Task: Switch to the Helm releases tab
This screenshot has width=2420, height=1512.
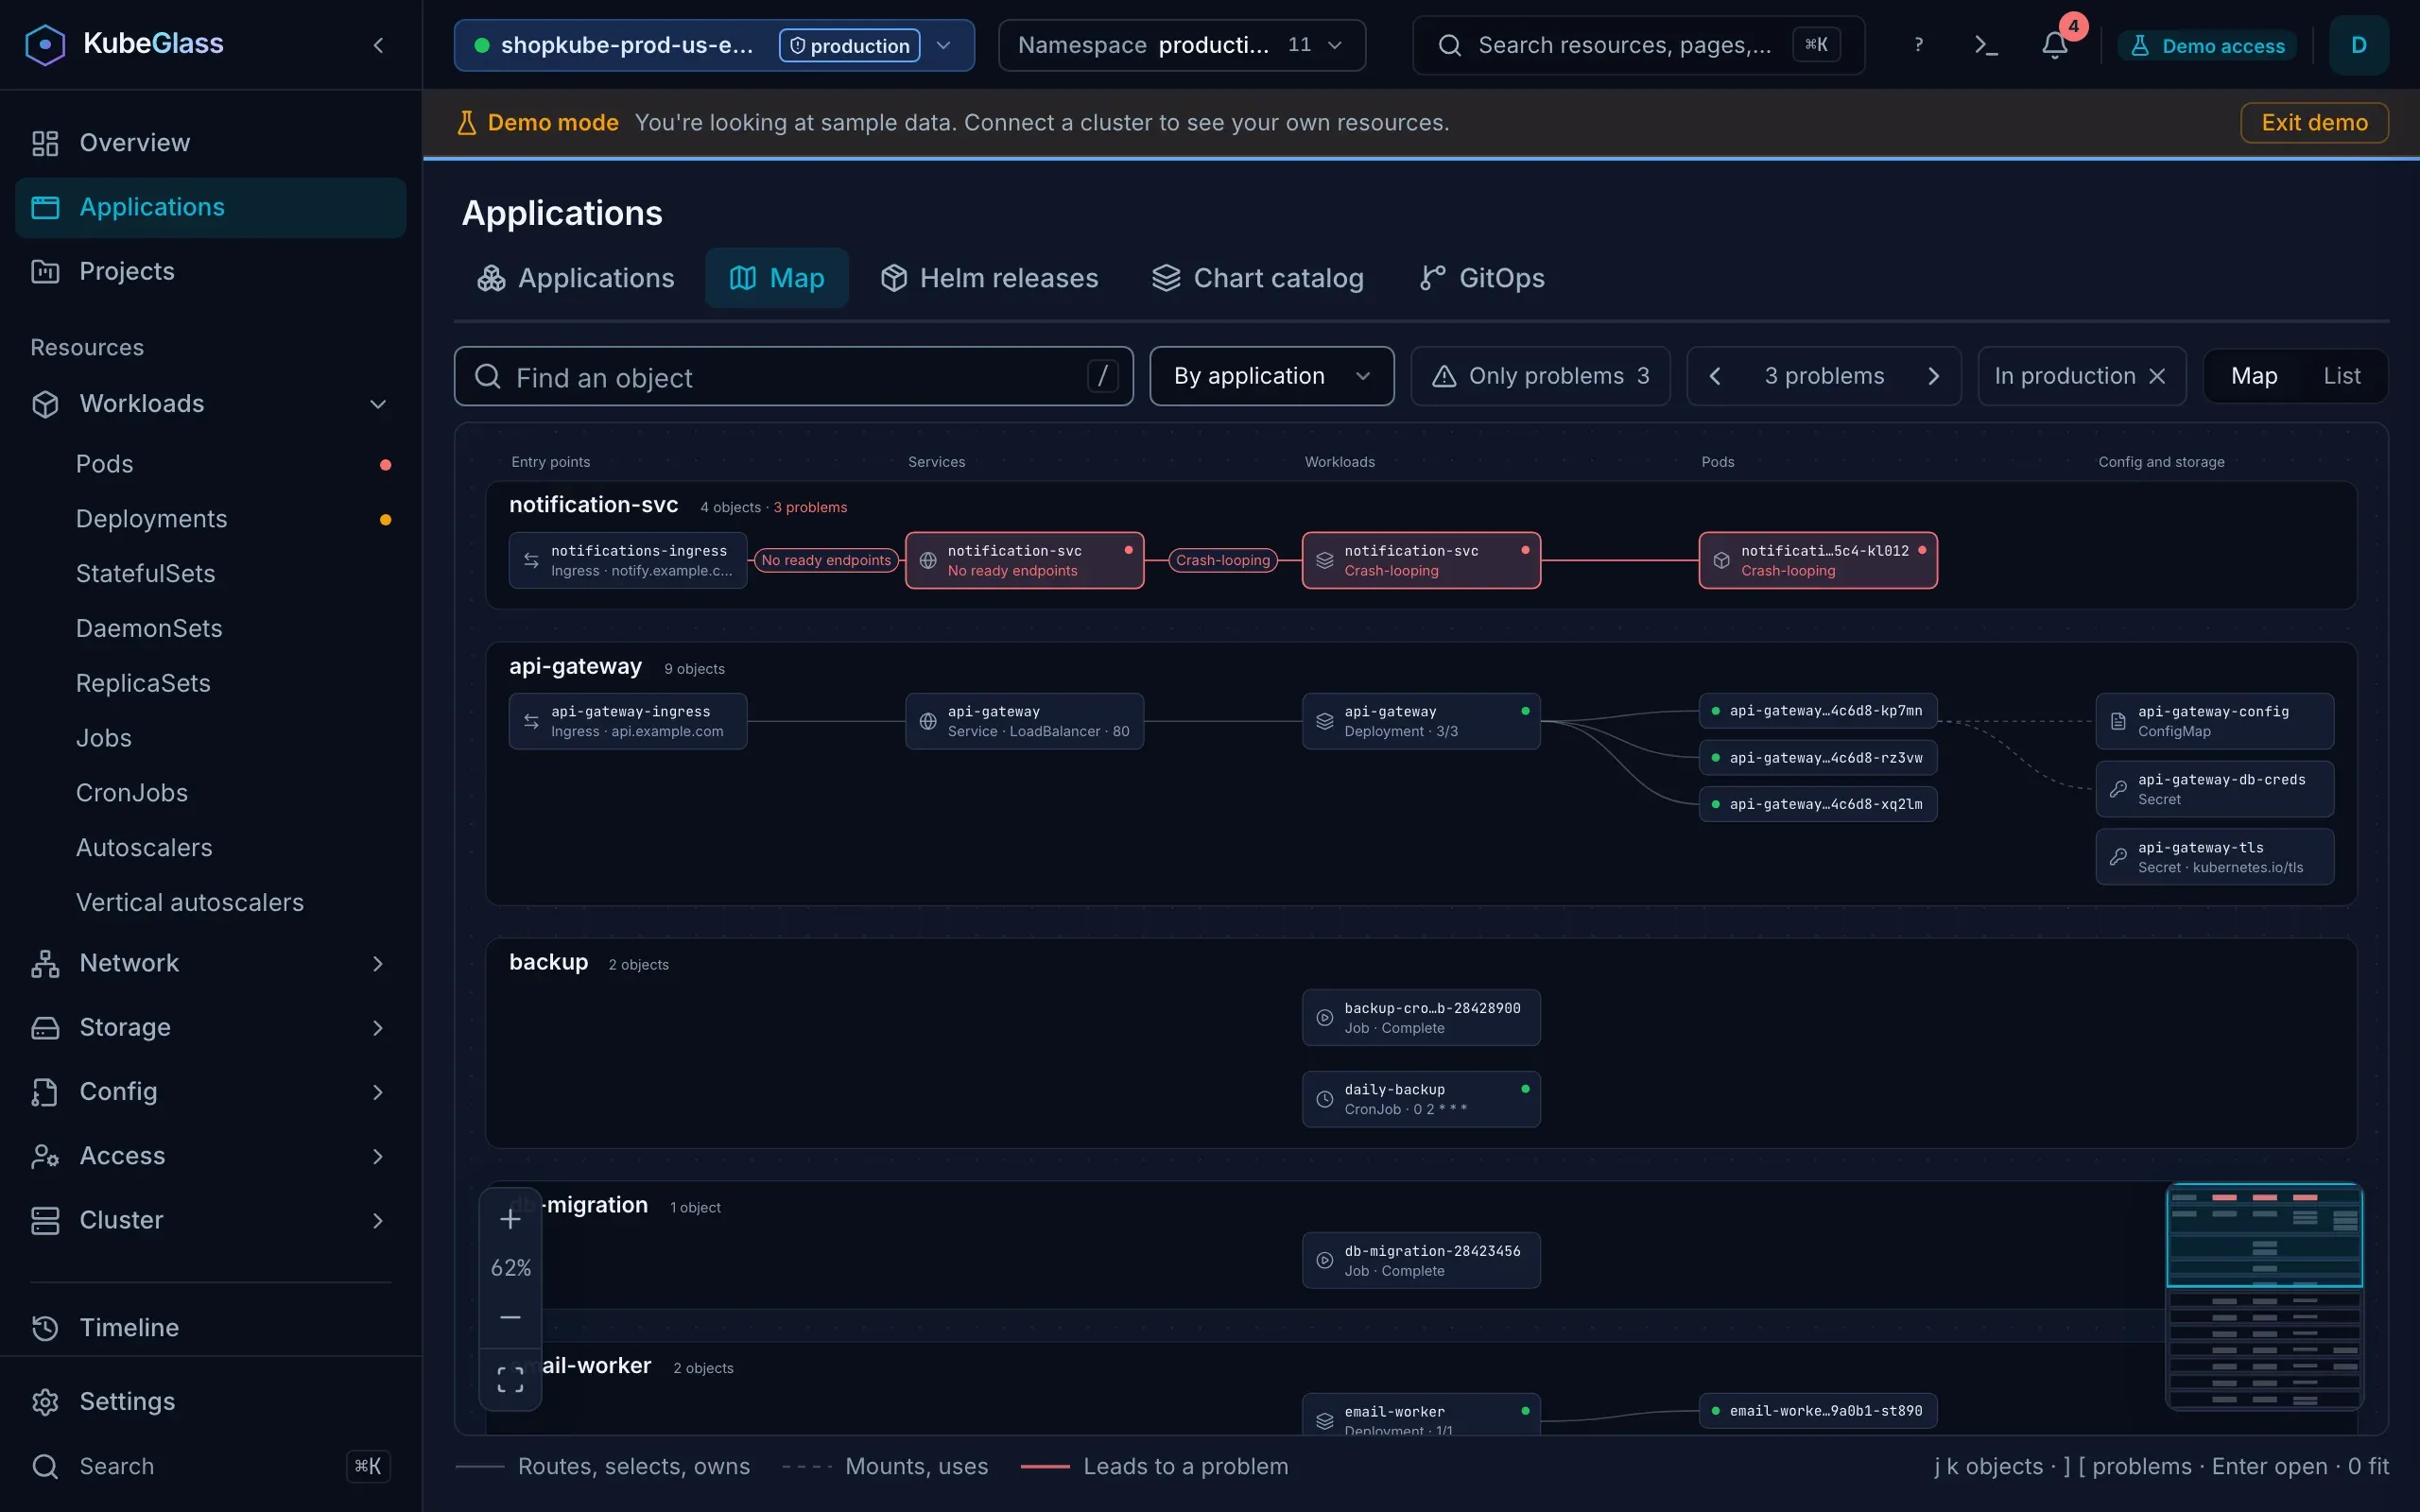Action: point(989,278)
